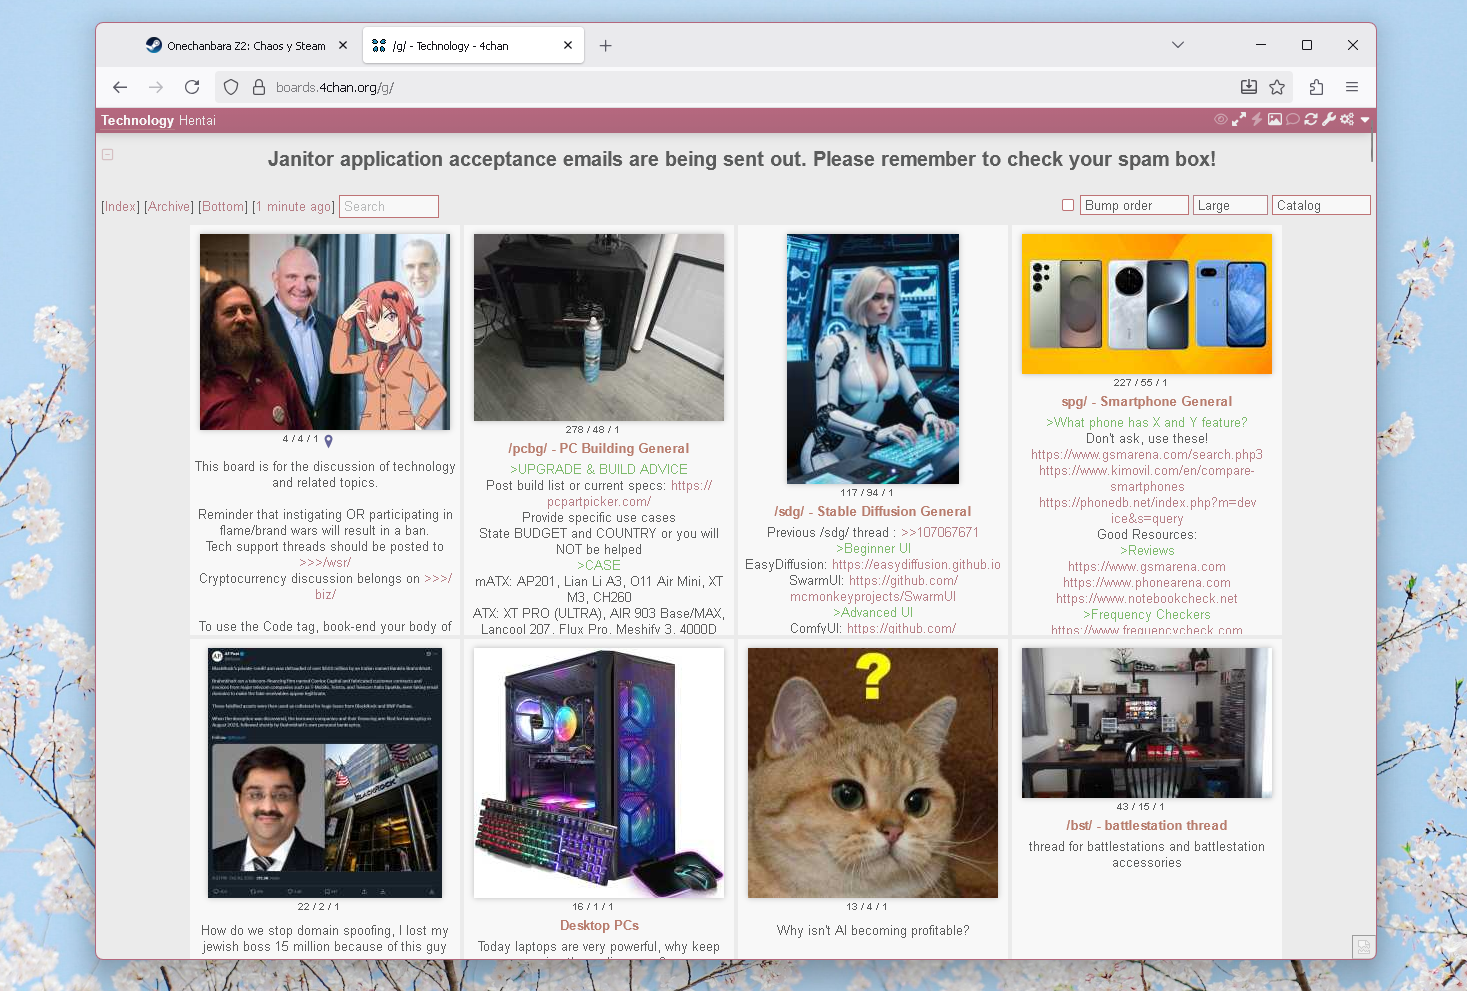Open the Catalog view dropdown
1467x991 pixels.
[1321, 205]
